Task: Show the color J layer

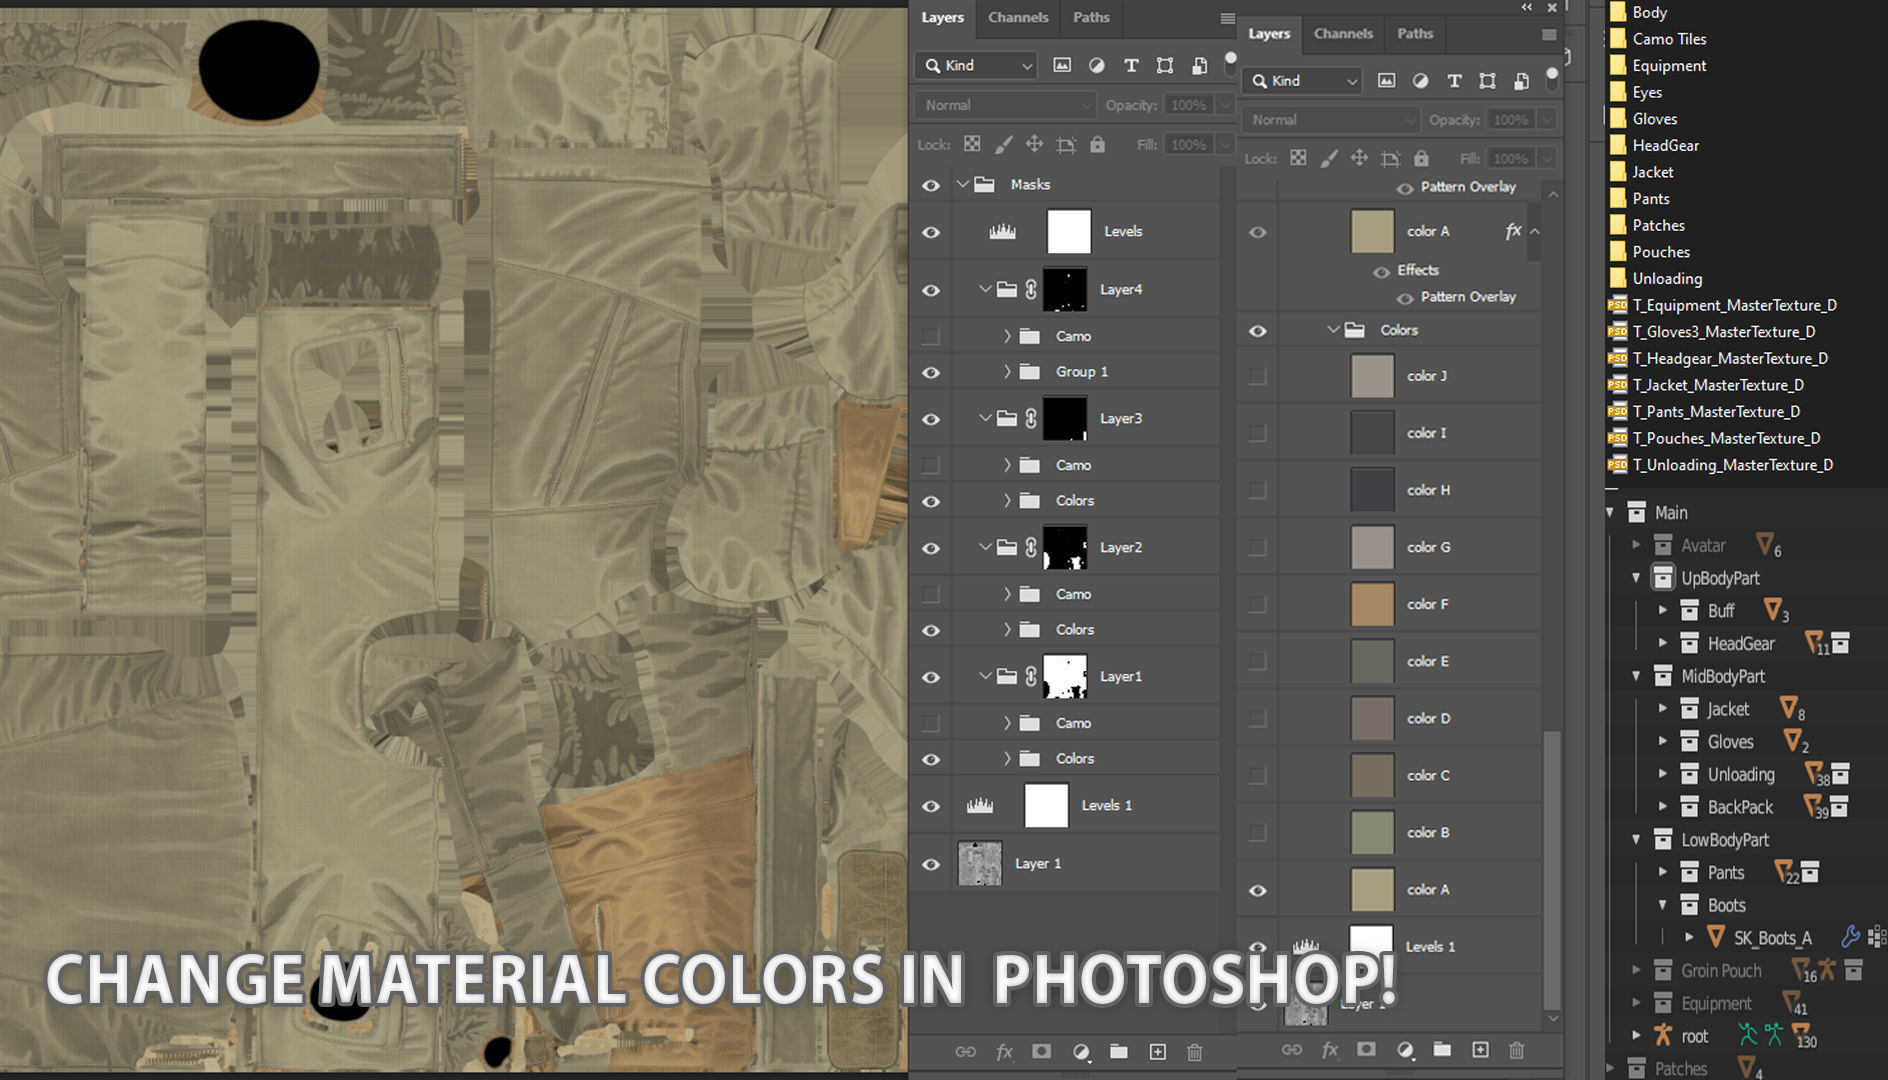Action: coord(1257,376)
